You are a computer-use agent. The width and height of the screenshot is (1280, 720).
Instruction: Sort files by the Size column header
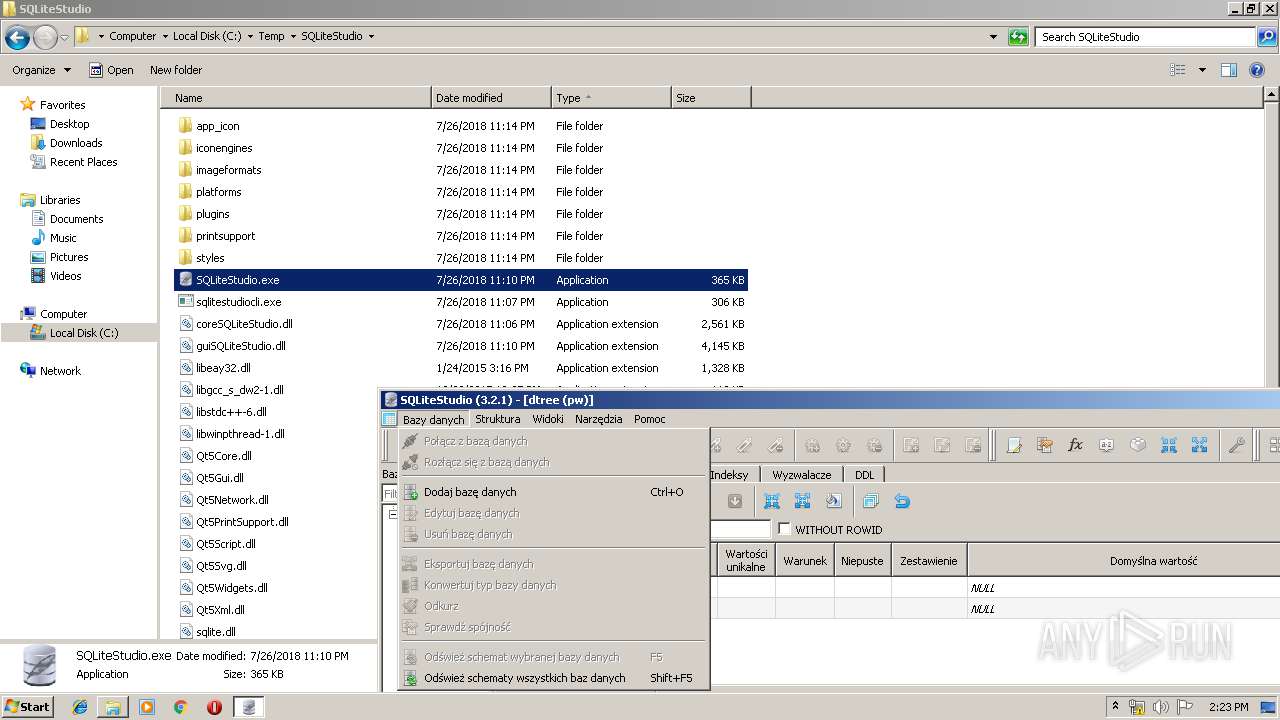[711, 98]
